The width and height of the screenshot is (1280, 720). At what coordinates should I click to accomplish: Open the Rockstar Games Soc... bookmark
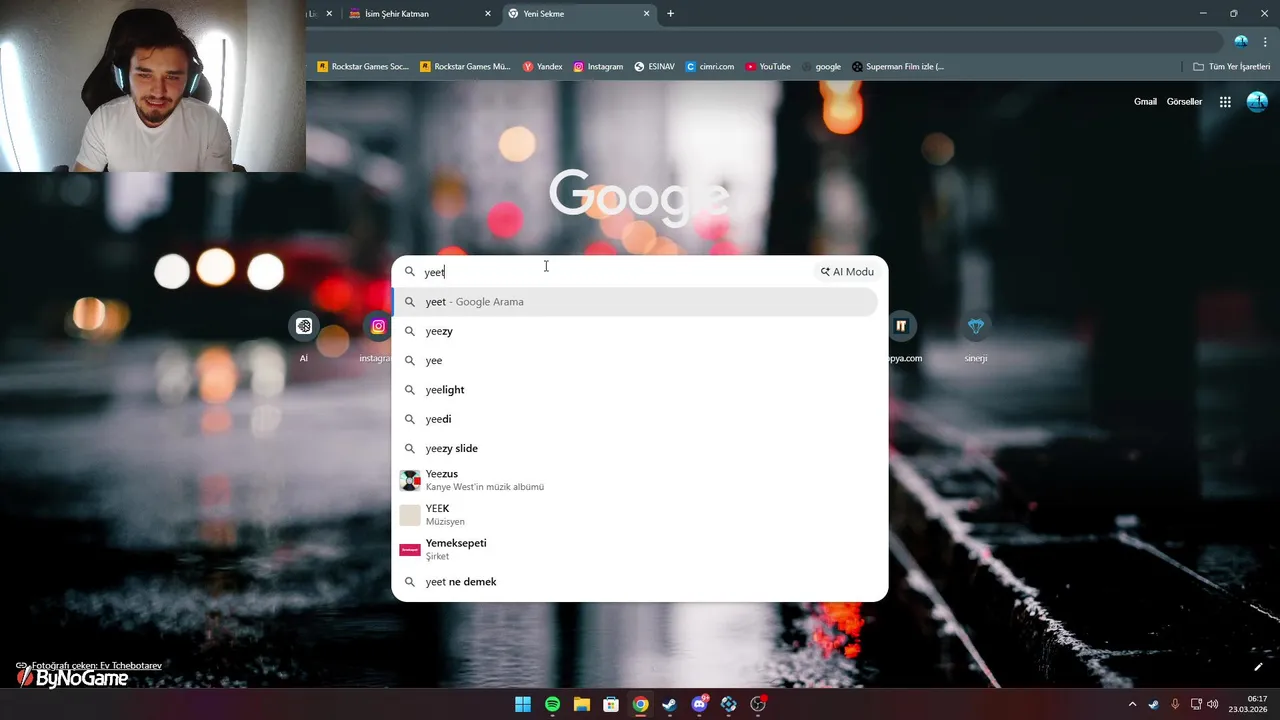point(363,67)
